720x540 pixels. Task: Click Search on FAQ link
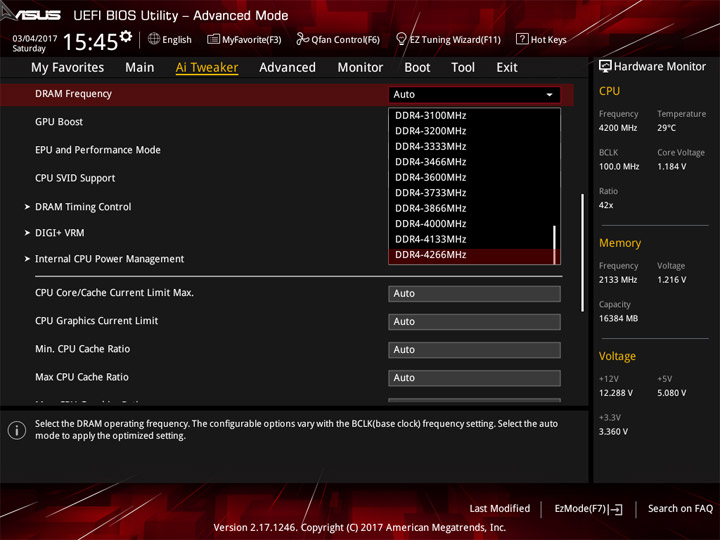tap(680, 508)
